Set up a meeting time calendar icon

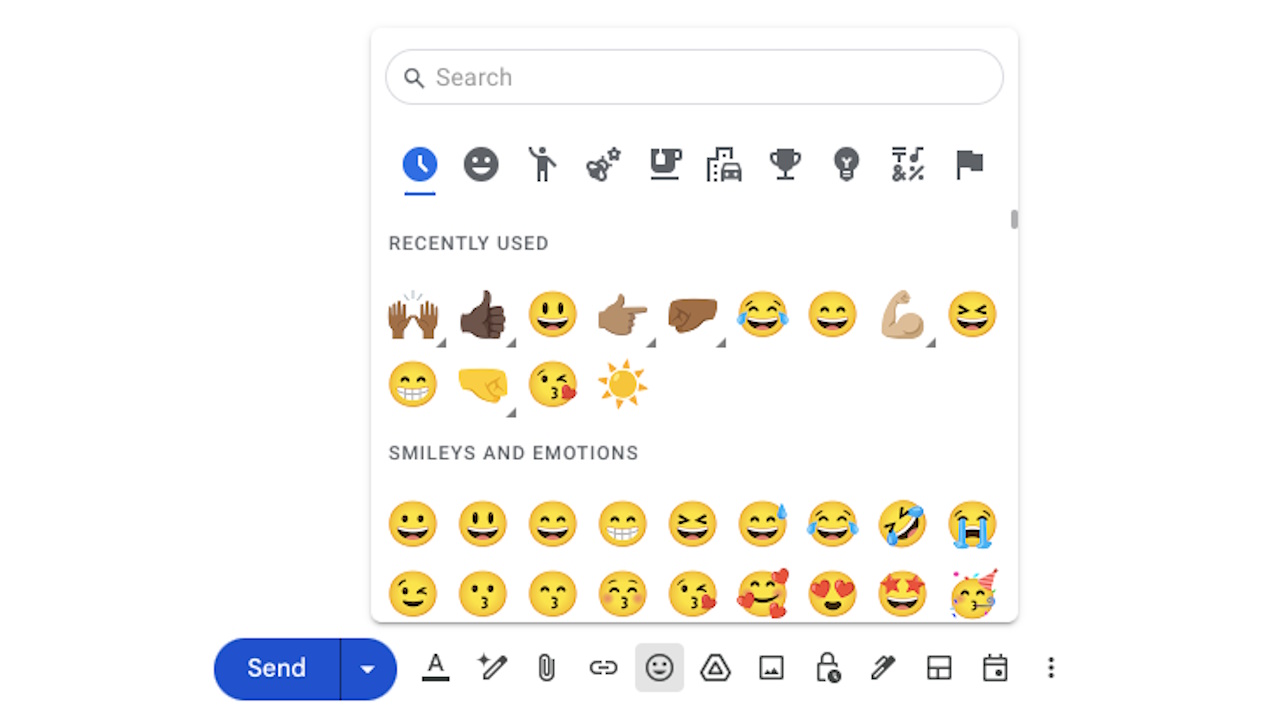point(994,668)
